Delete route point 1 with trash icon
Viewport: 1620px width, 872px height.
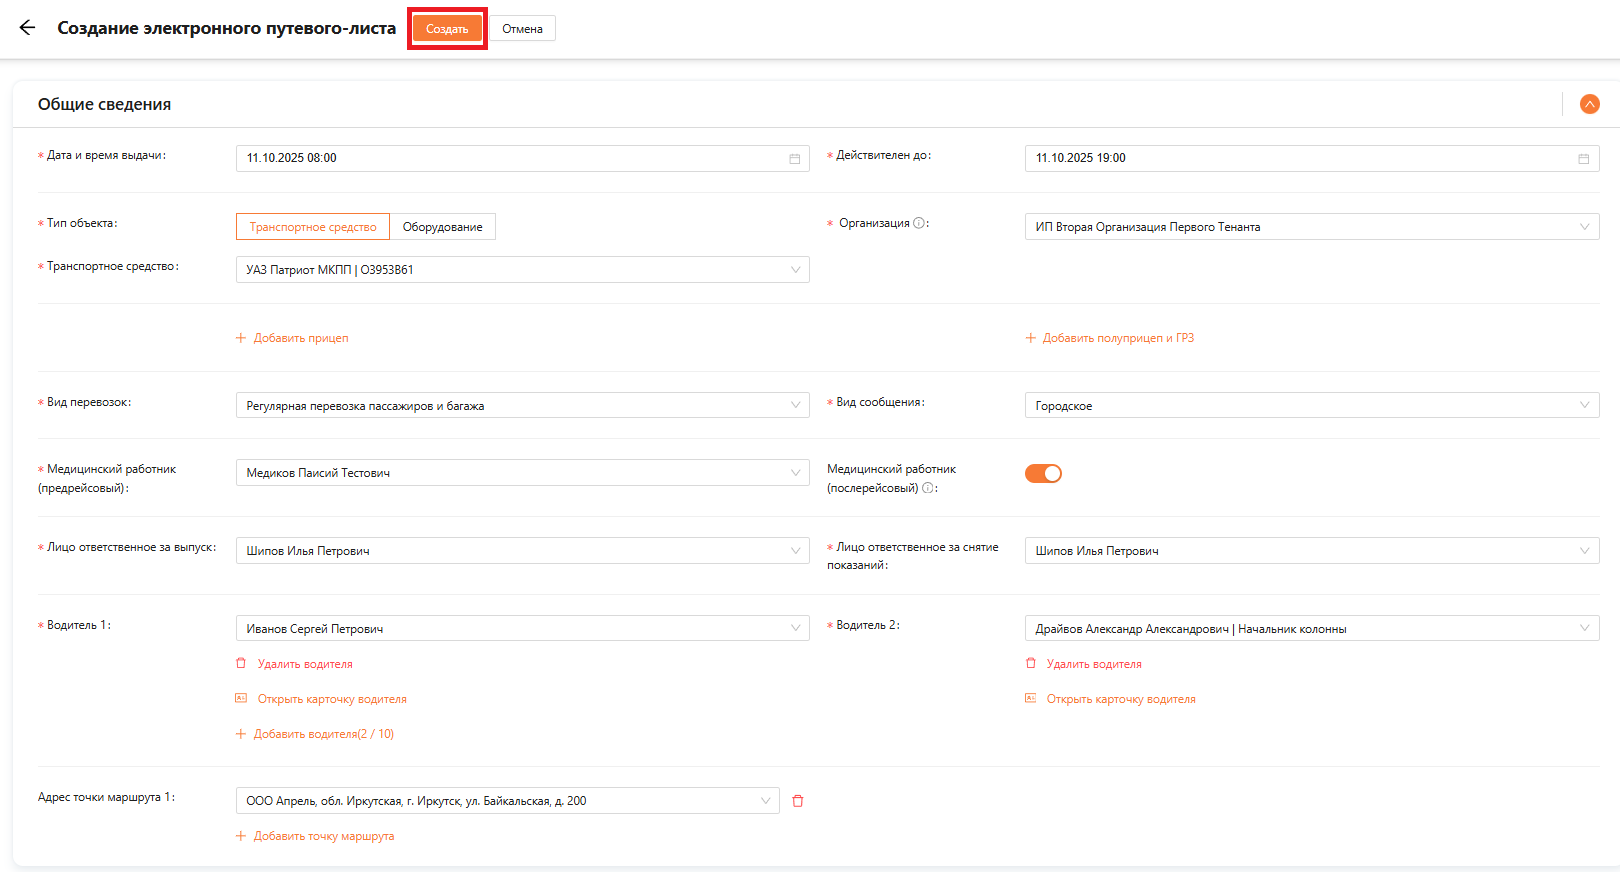point(798,801)
